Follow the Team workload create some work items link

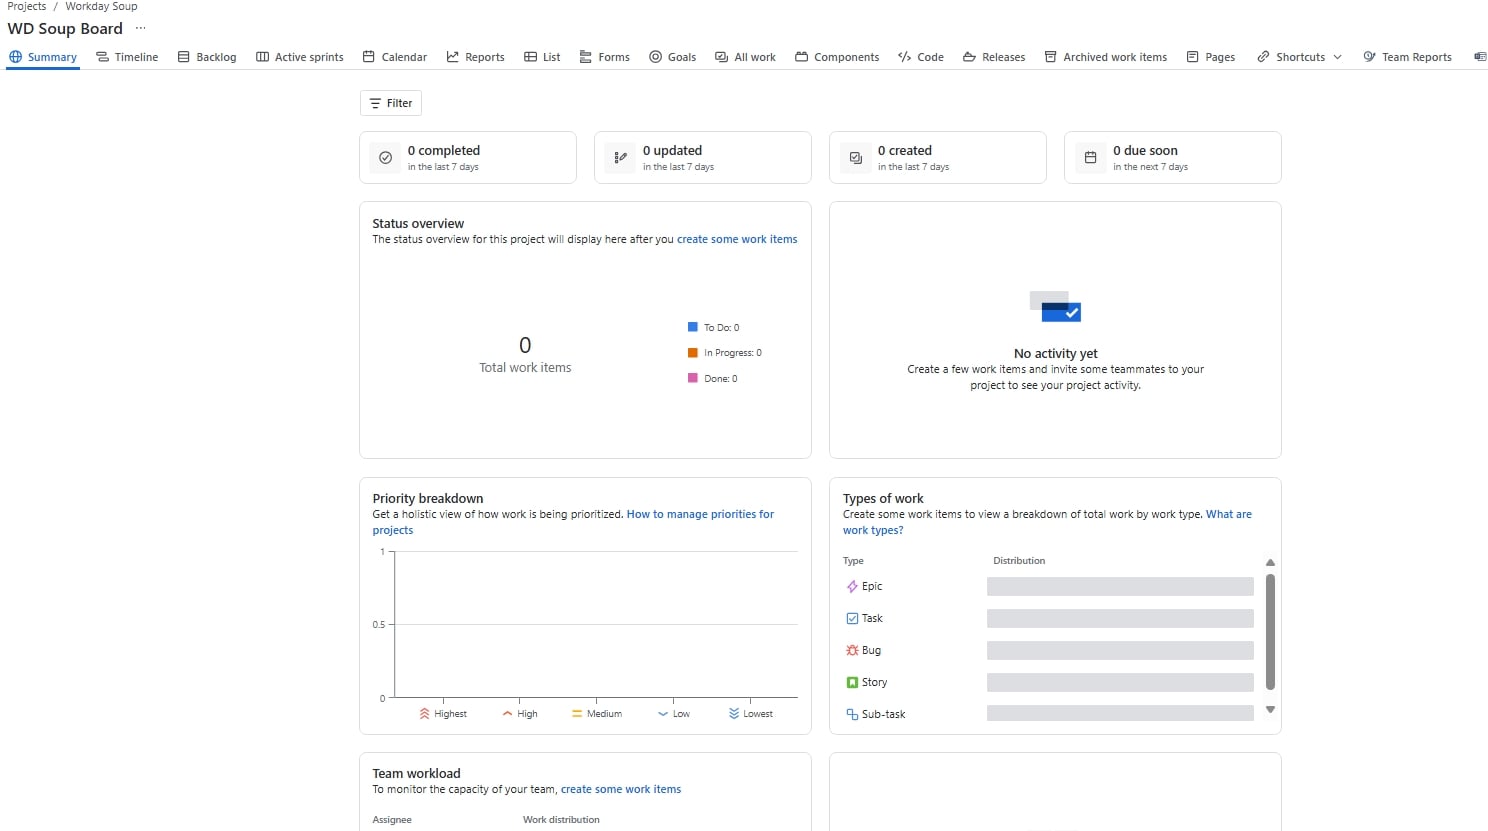click(621, 790)
